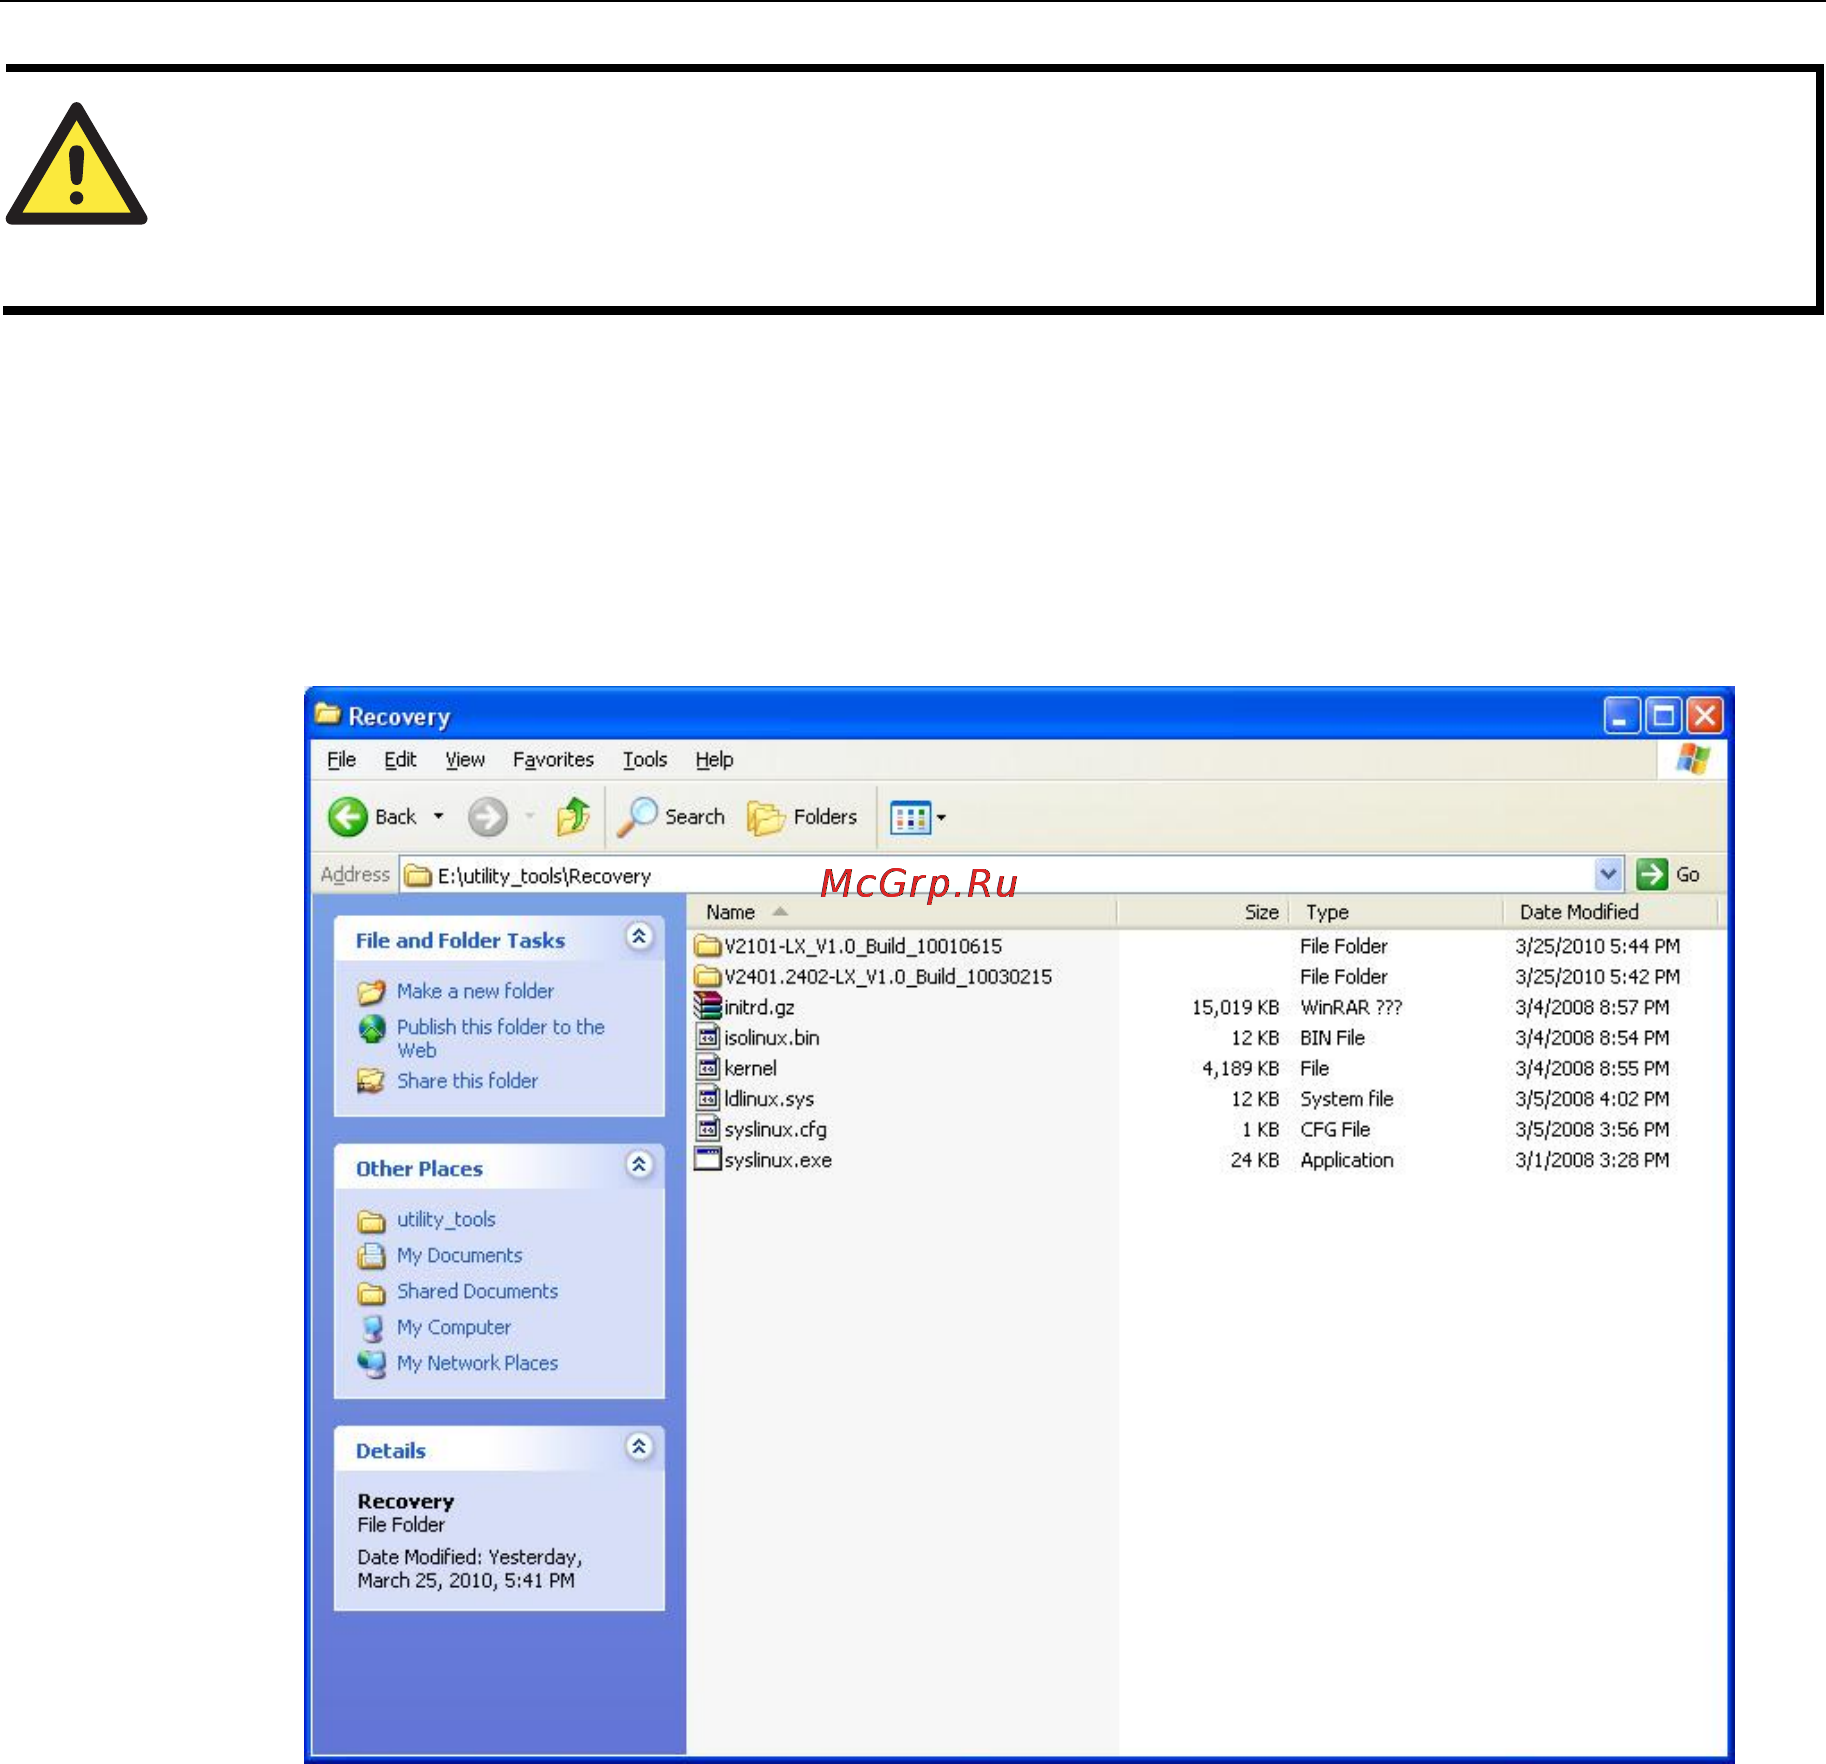Click the My Computer icon
The height and width of the screenshot is (1764, 1826).
point(372,1328)
